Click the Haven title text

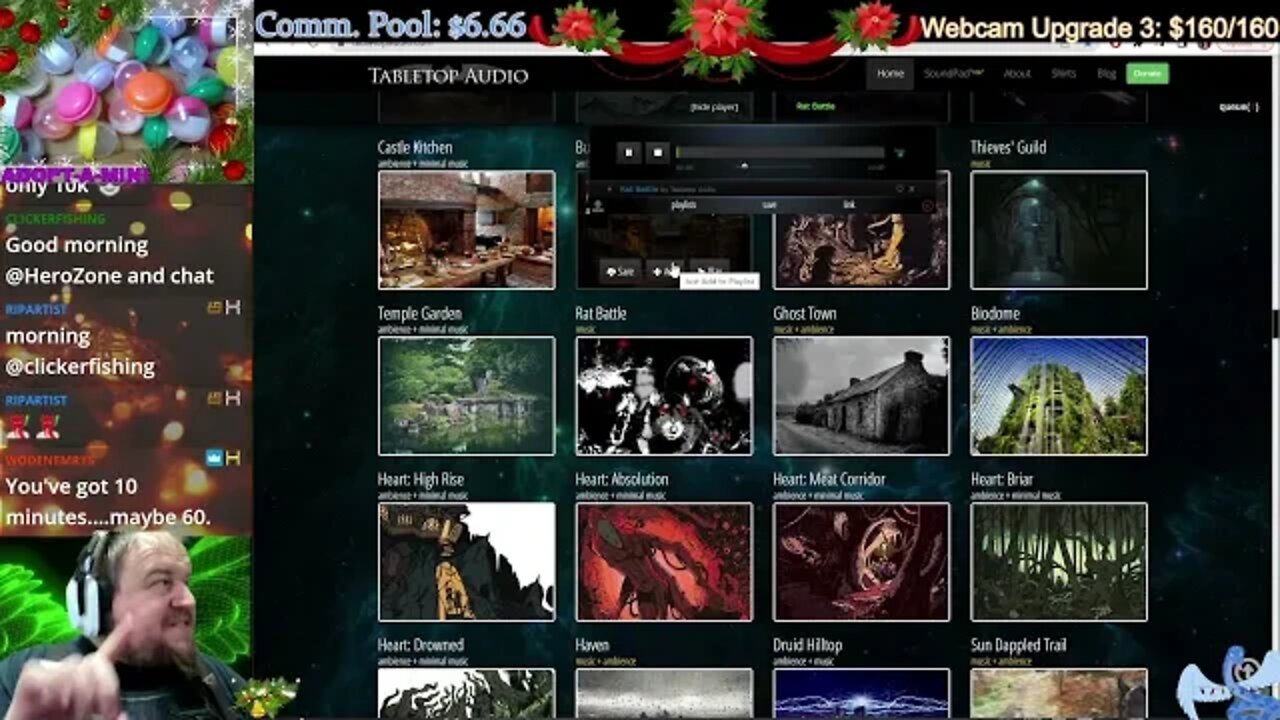(592, 645)
